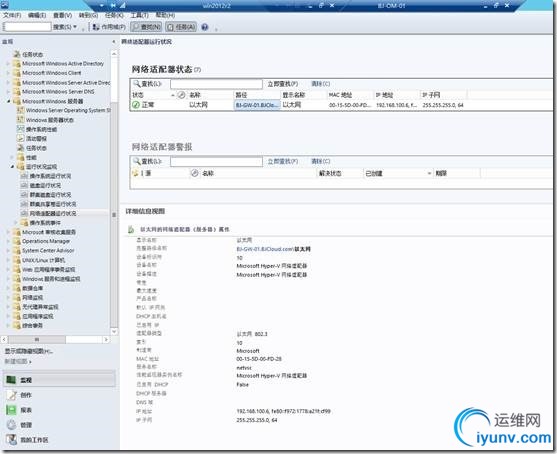Open the 文件(F) menu
Viewport: 557px width, 454px height.
click(12, 15)
